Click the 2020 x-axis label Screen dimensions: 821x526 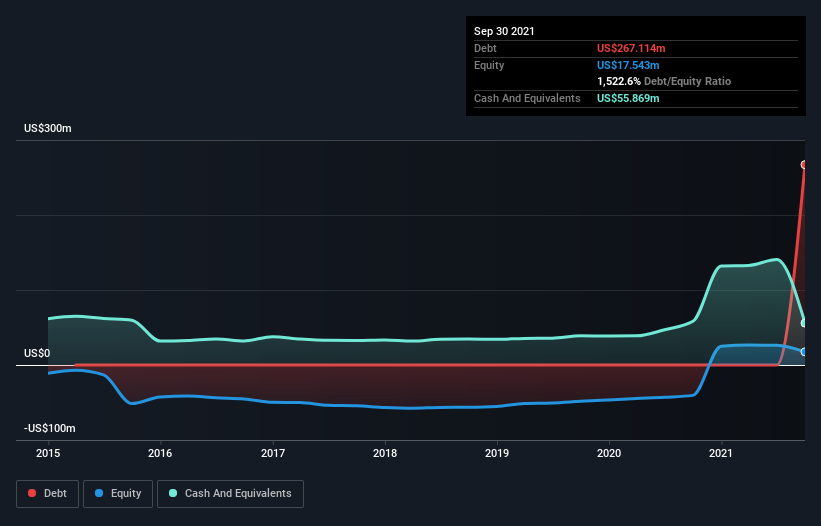[x=609, y=453]
